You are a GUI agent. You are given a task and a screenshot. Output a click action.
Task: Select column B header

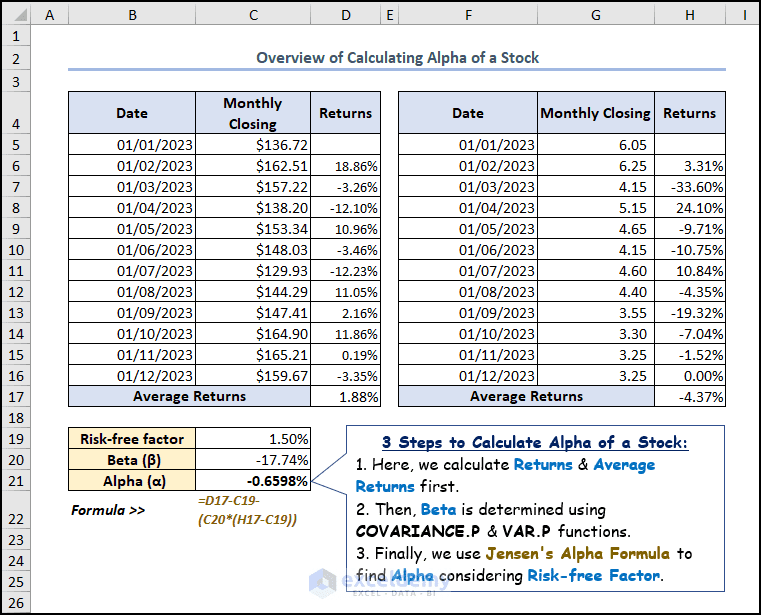pyautogui.click(x=132, y=15)
